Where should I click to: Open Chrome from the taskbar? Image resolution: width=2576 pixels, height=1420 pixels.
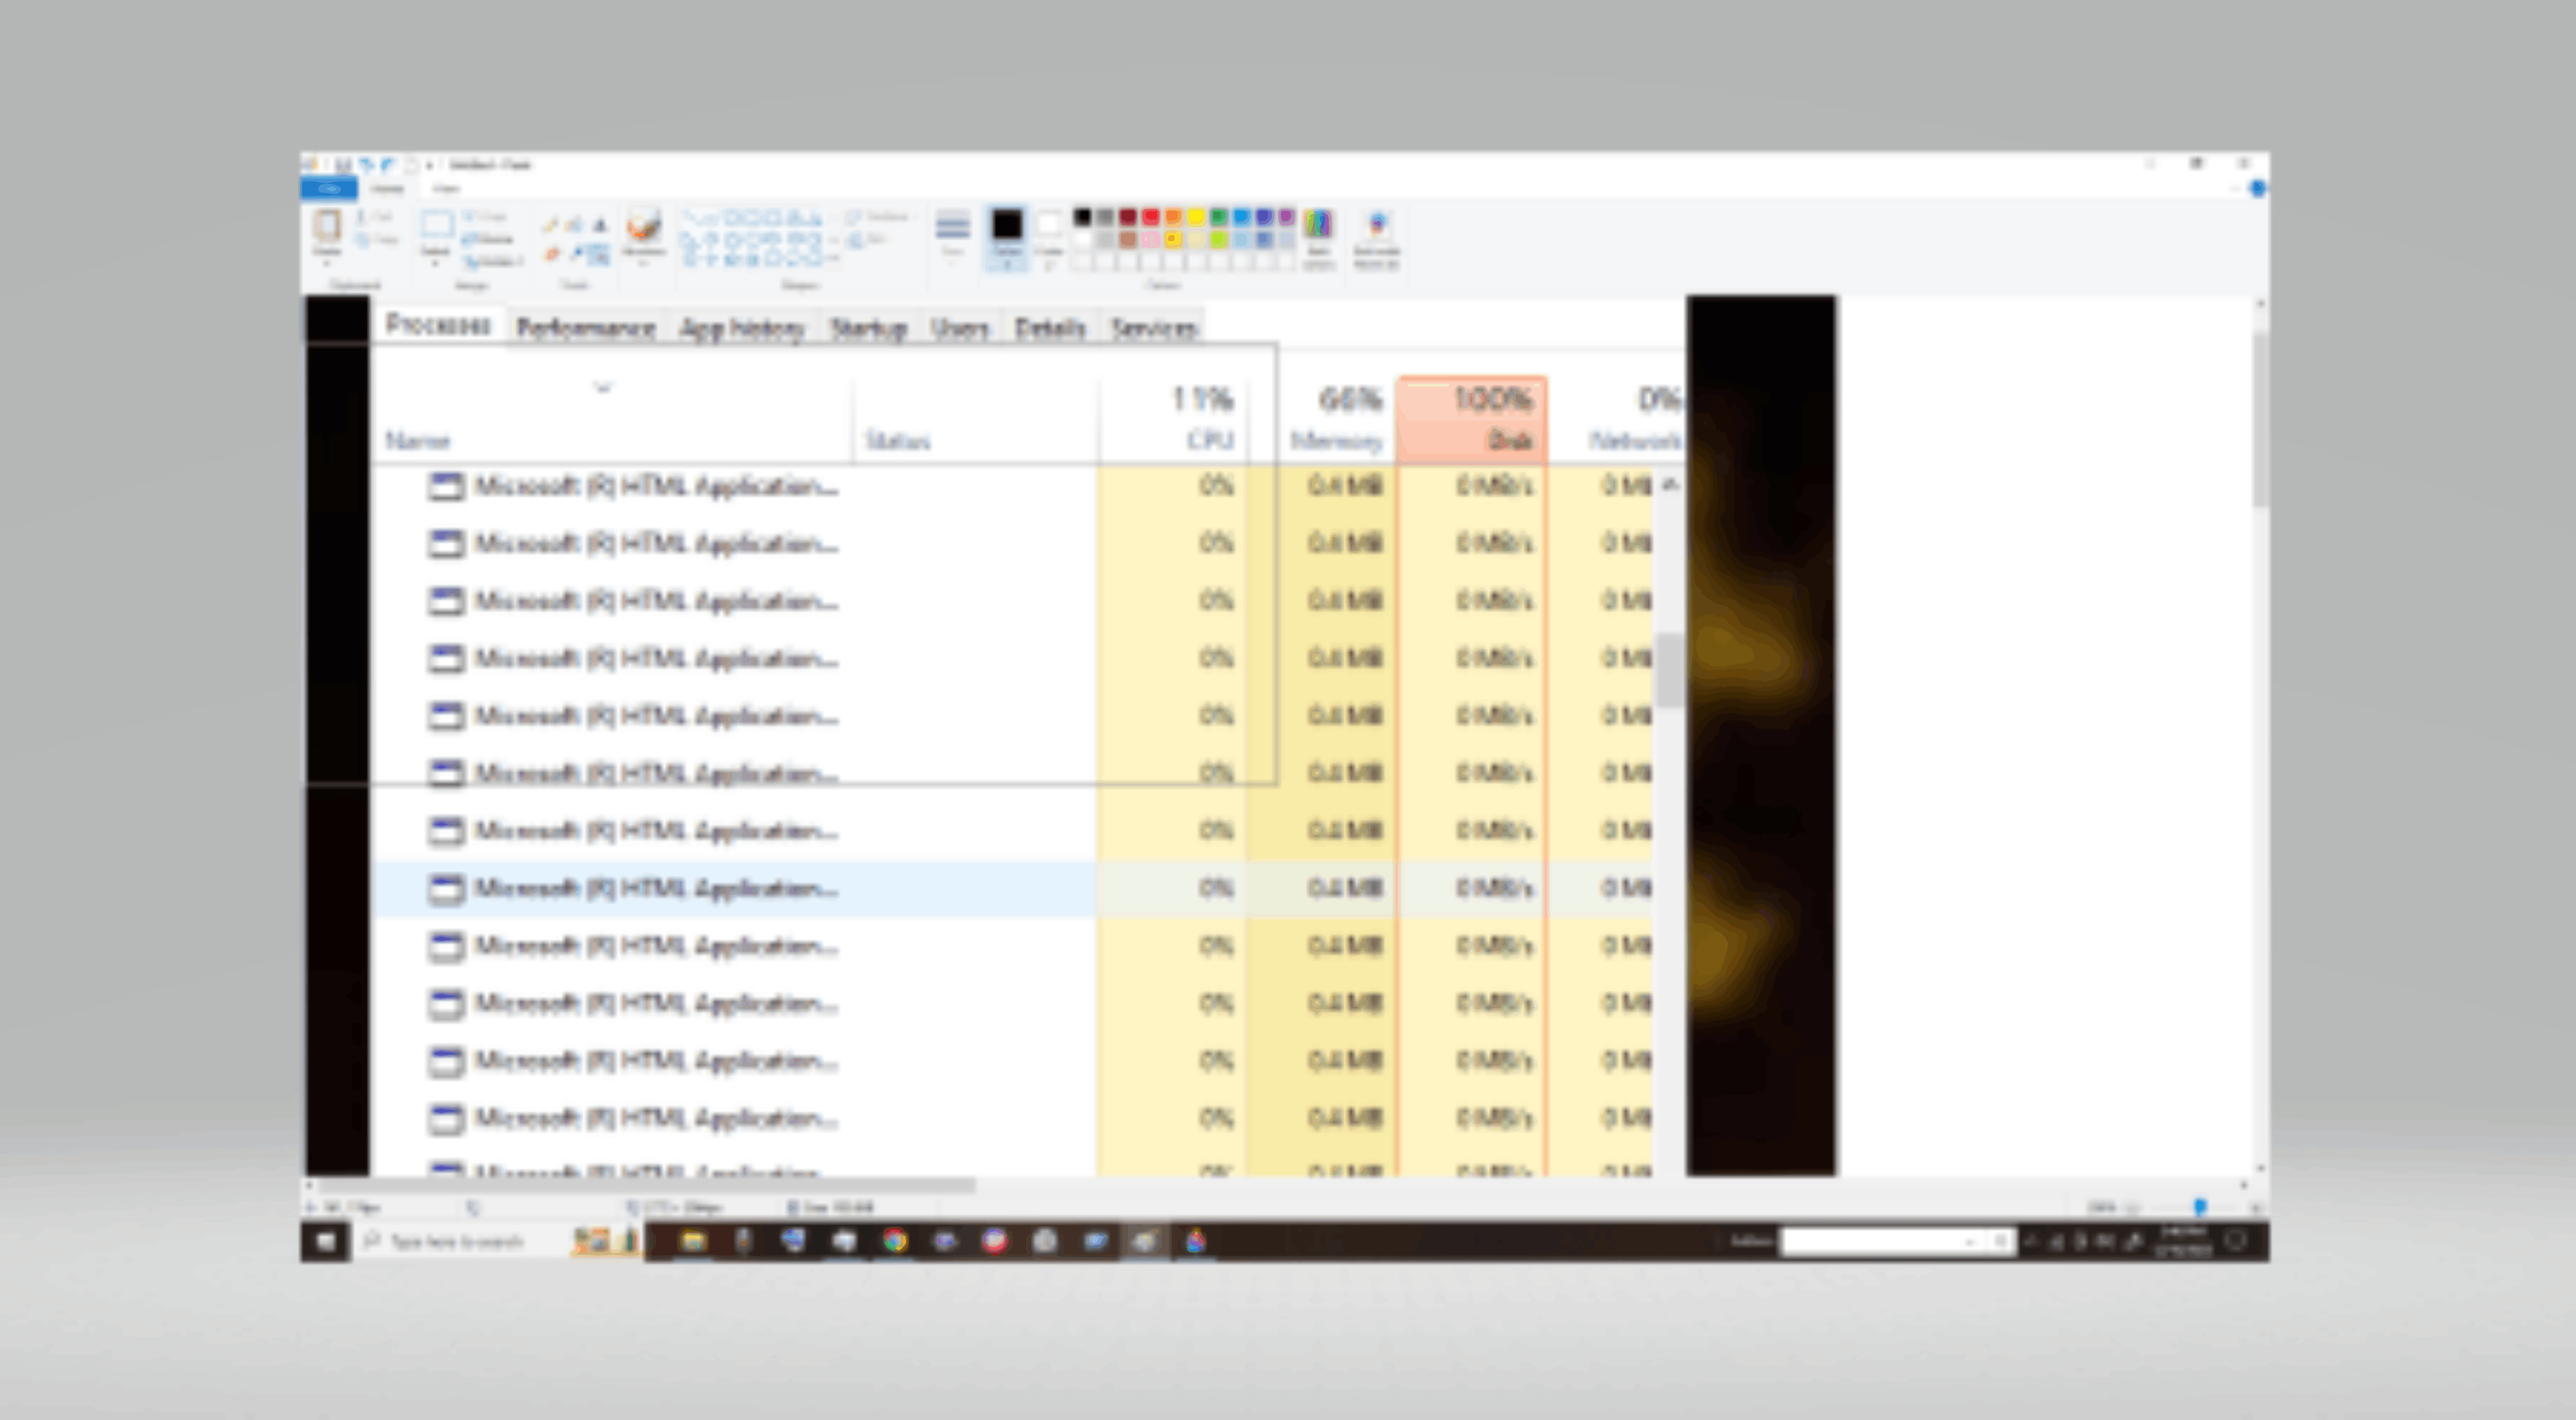895,1241
